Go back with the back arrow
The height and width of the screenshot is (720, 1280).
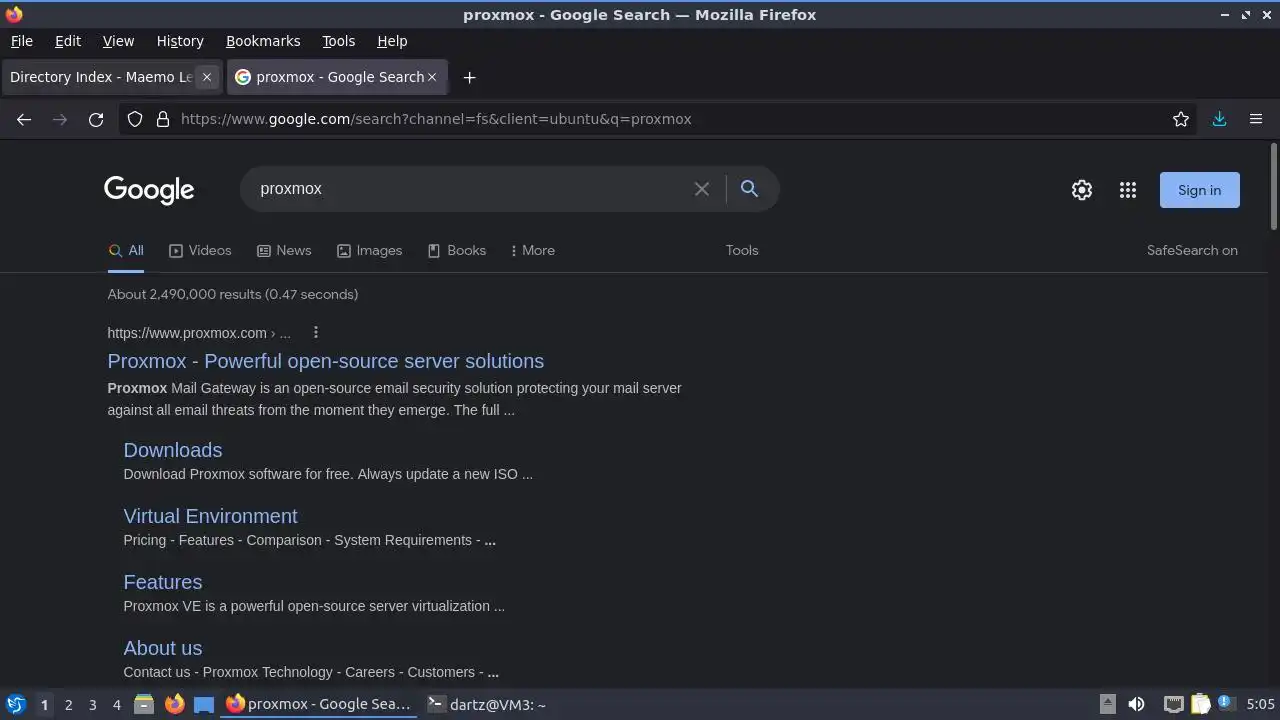(x=24, y=119)
